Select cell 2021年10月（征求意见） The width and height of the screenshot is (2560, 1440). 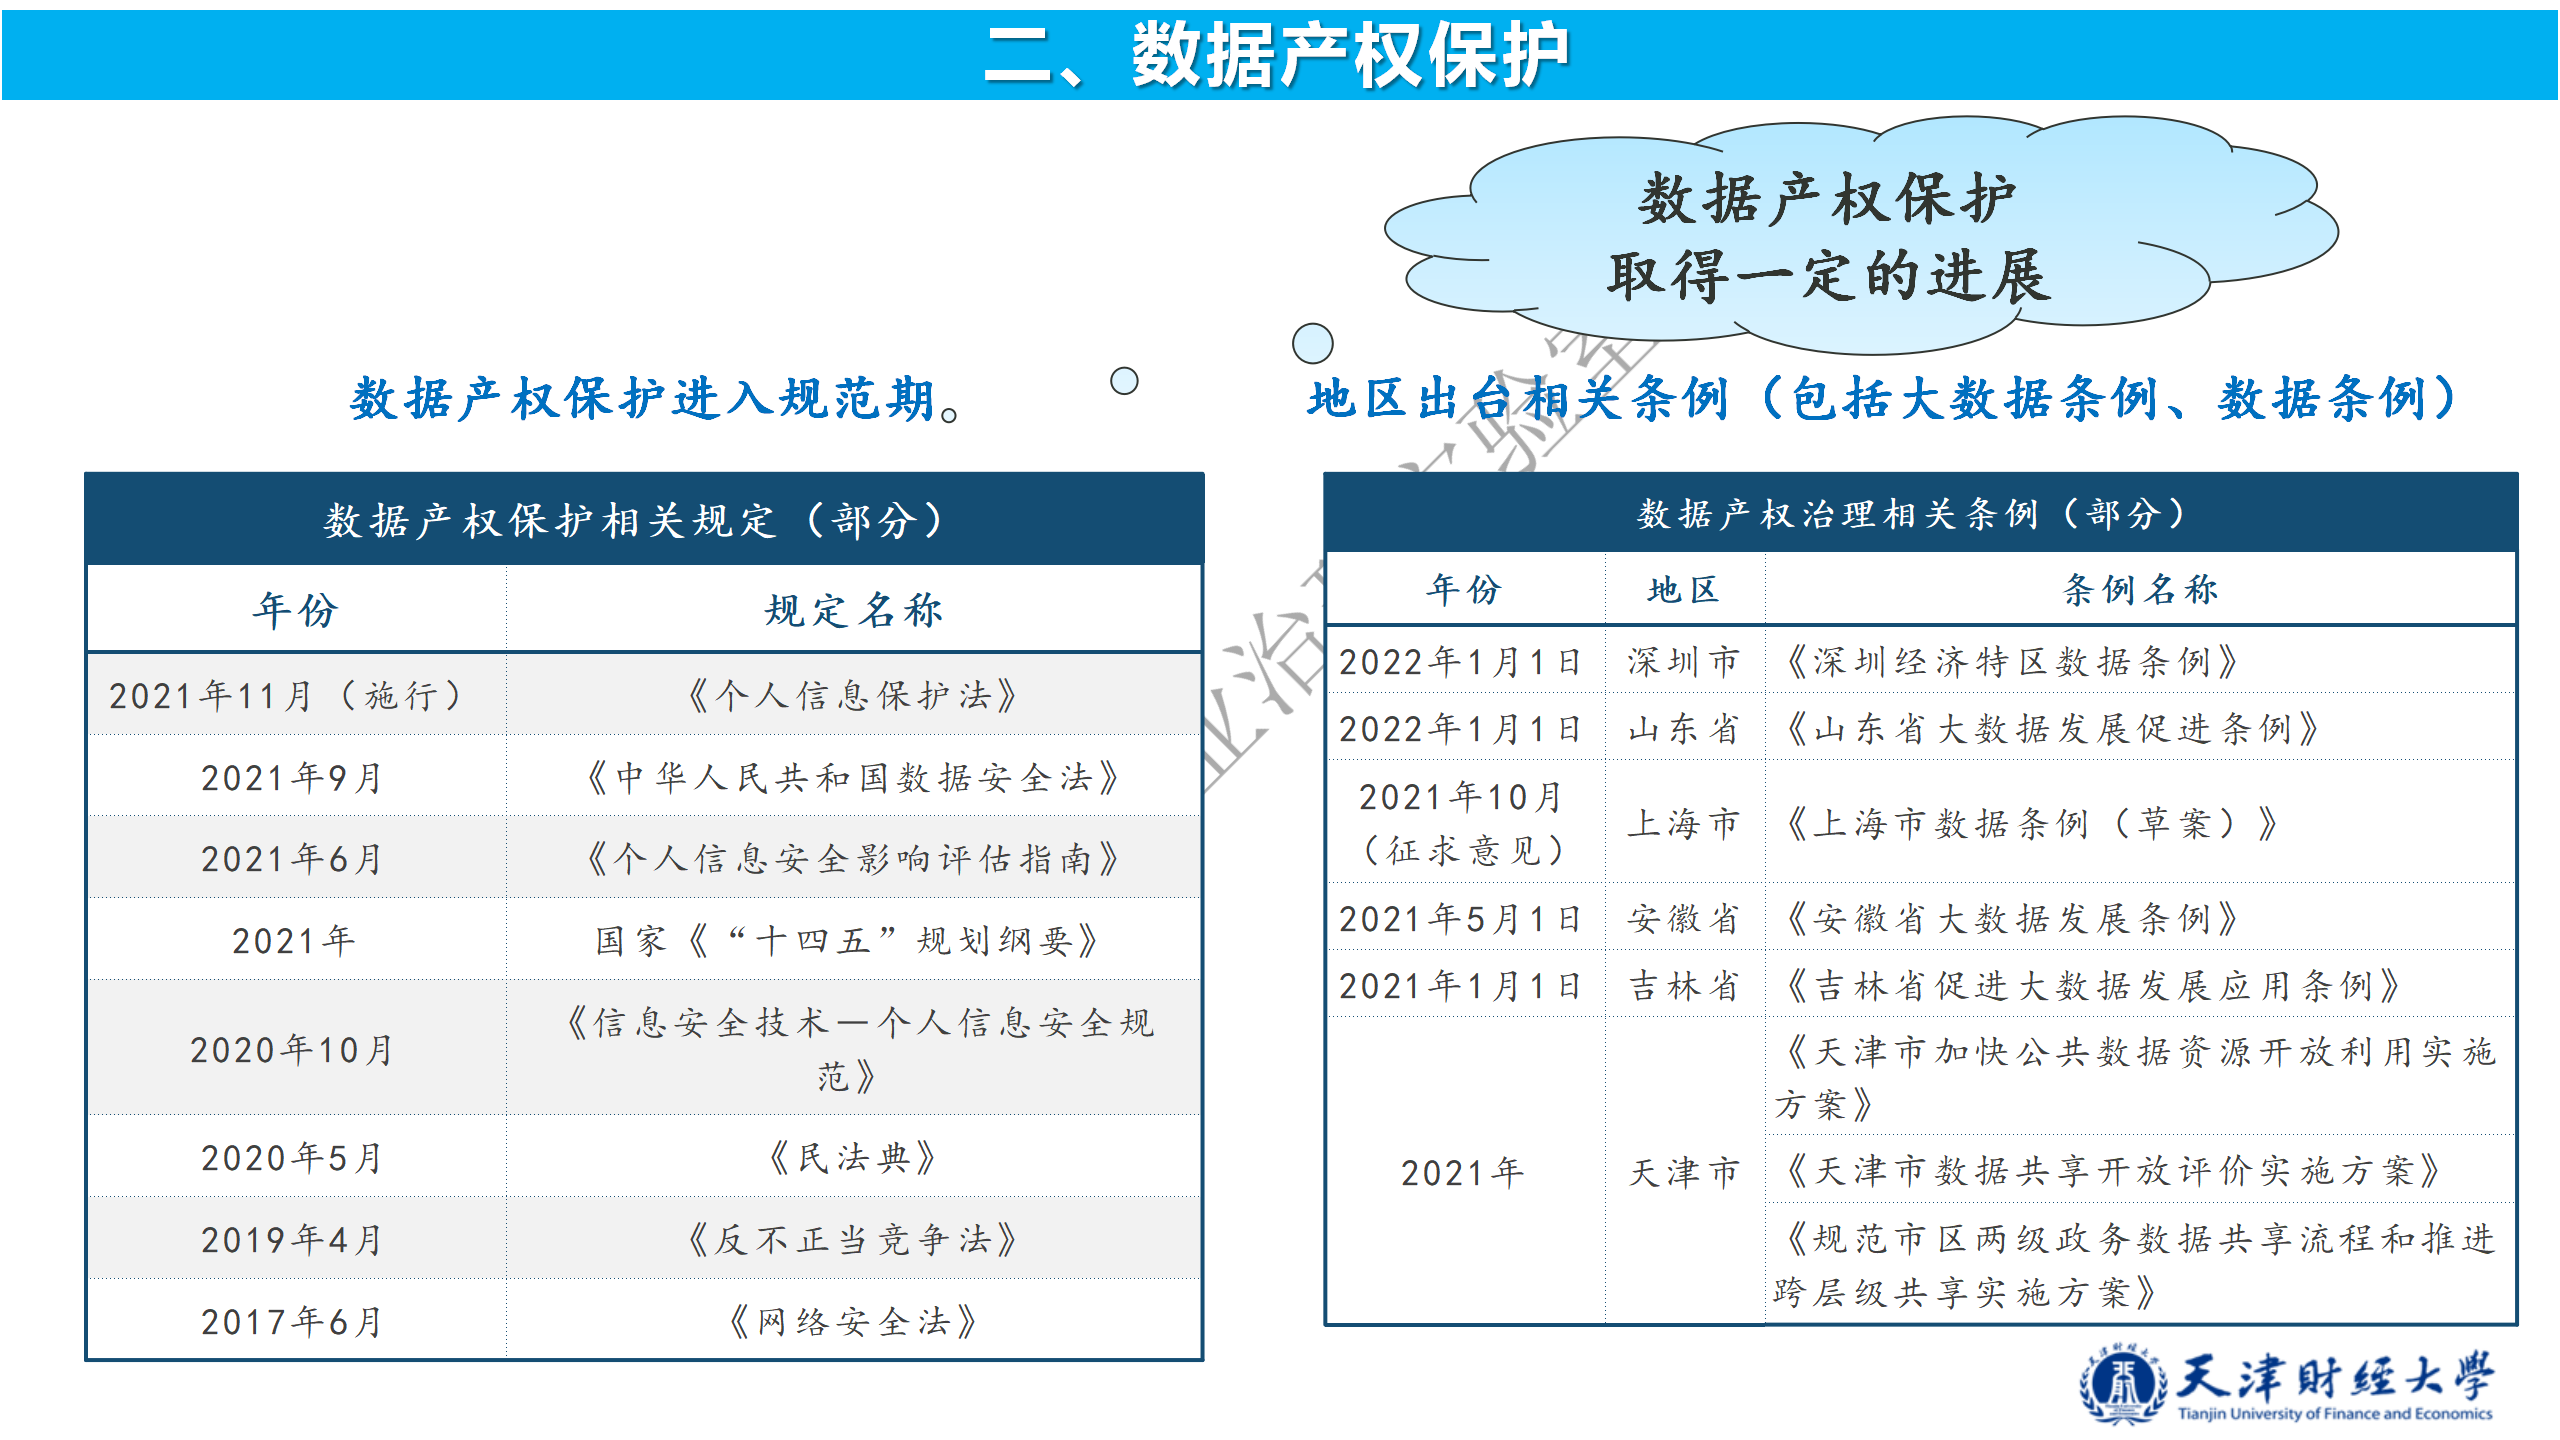point(1466,823)
